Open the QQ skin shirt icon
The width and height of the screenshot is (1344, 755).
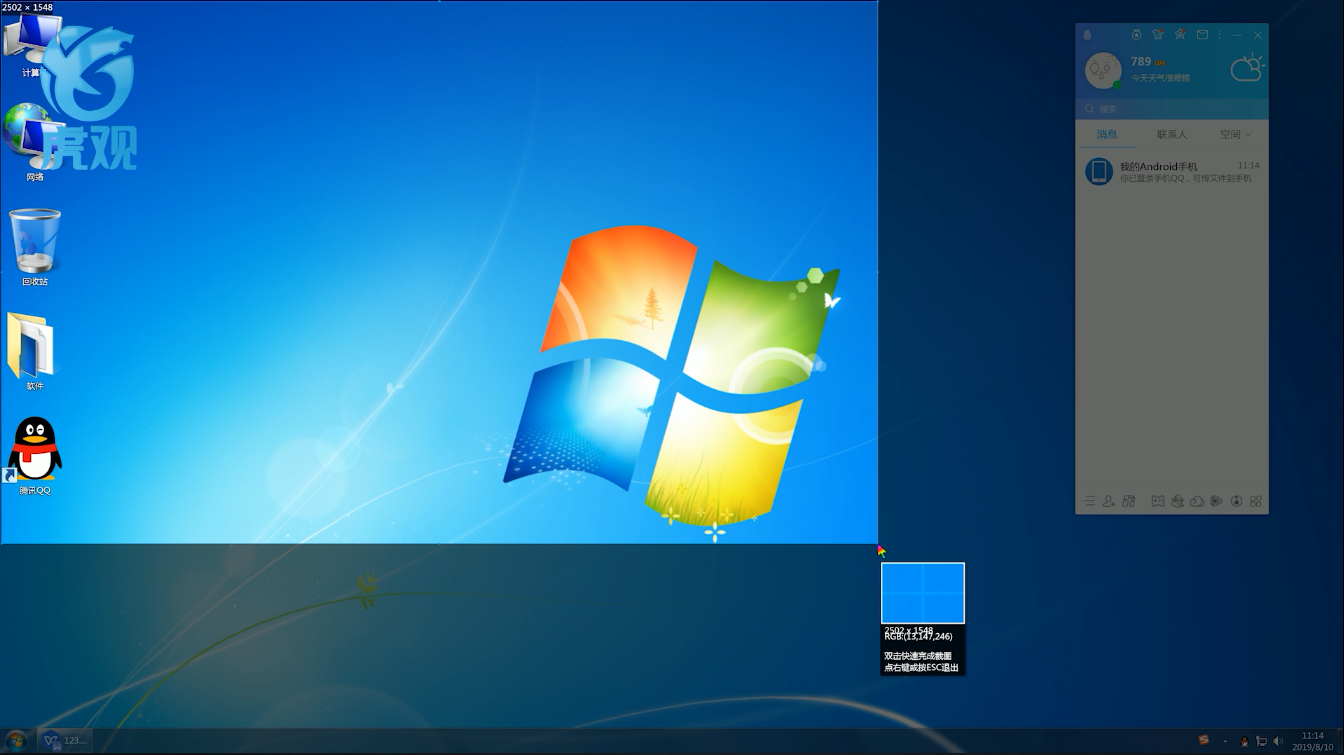pyautogui.click(x=1158, y=35)
